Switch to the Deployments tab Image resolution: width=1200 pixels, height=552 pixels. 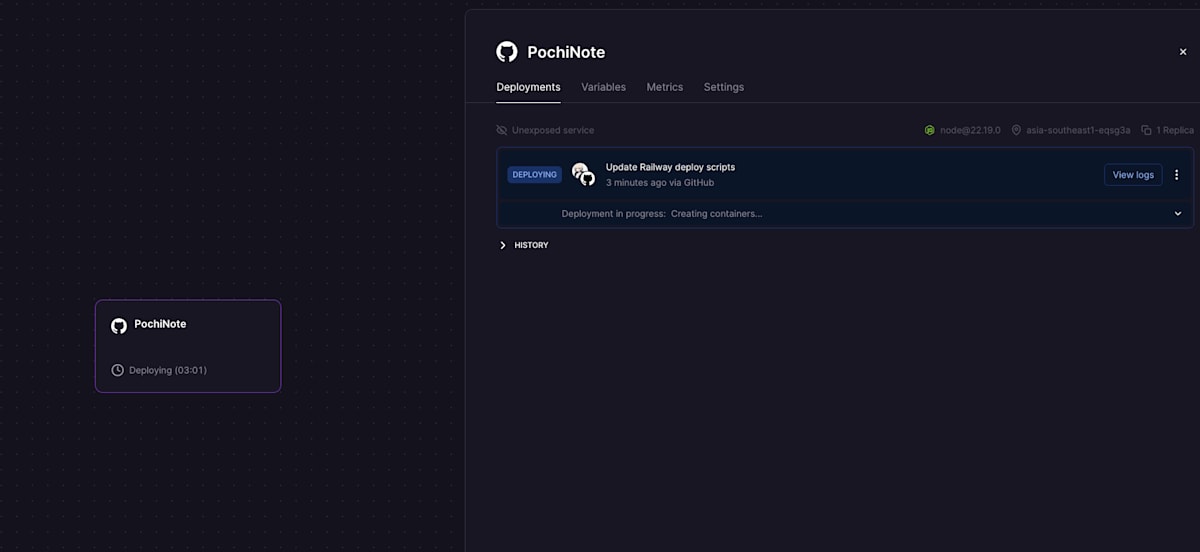(x=528, y=87)
